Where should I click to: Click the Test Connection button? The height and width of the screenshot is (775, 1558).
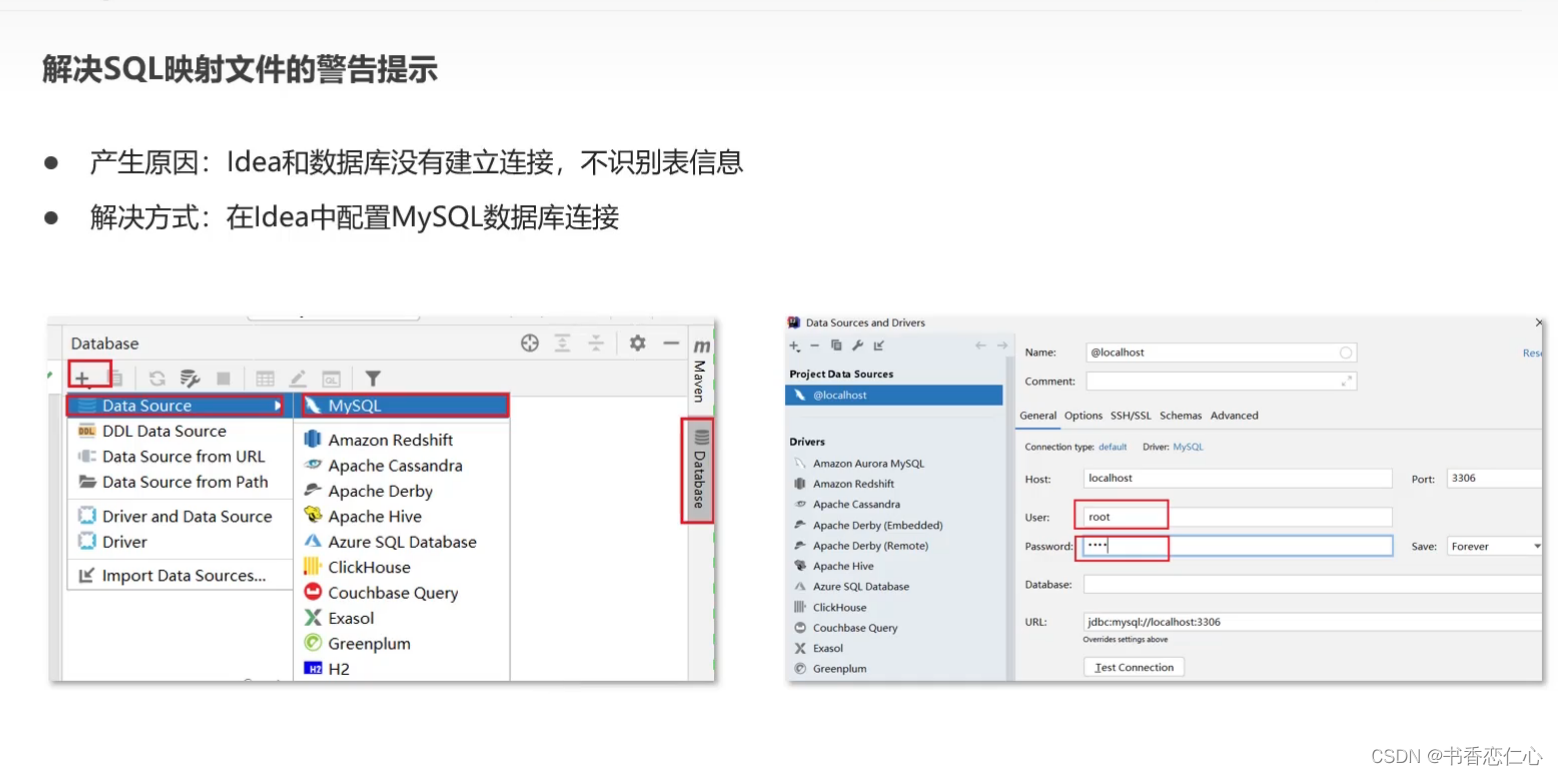point(1133,667)
